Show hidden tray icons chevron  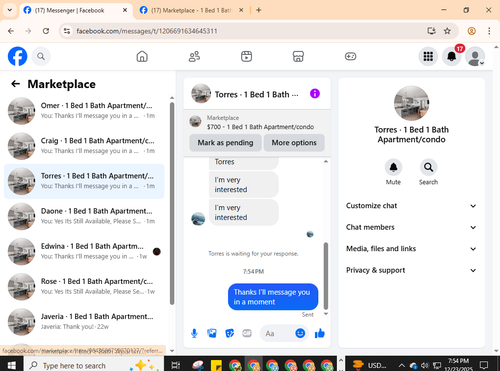[402, 365]
